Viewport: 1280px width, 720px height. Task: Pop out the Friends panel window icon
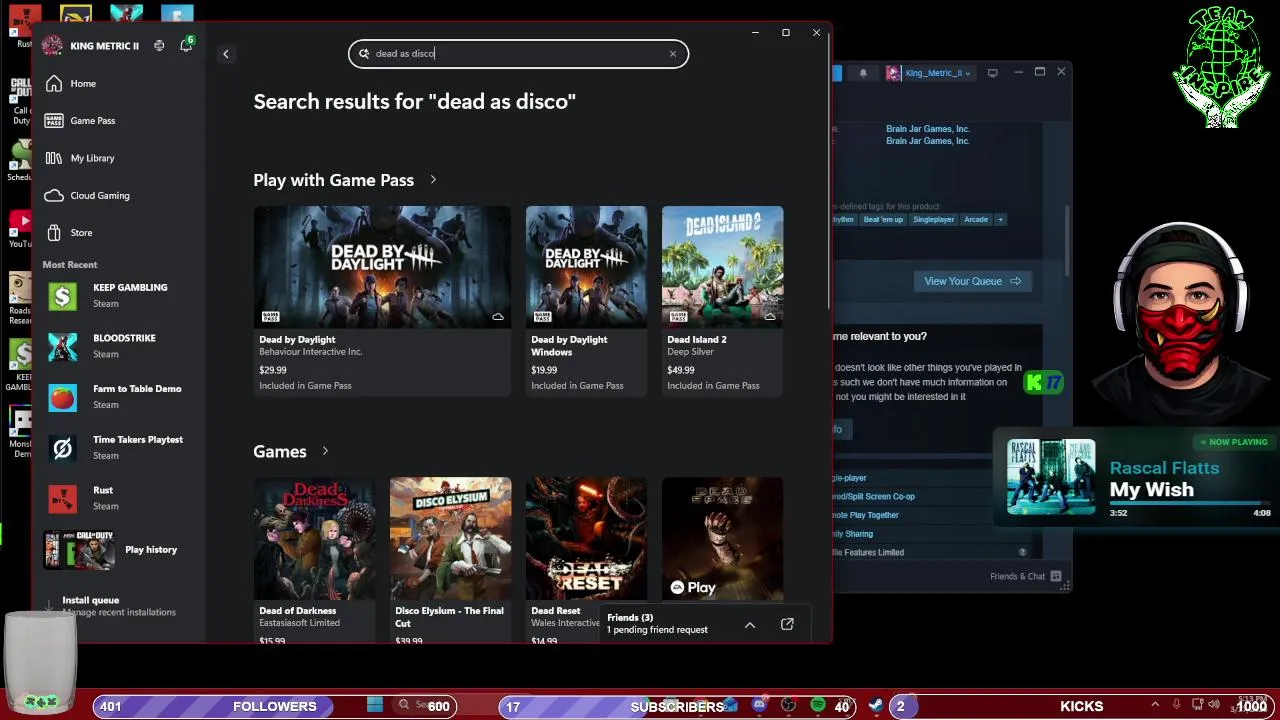tap(787, 625)
